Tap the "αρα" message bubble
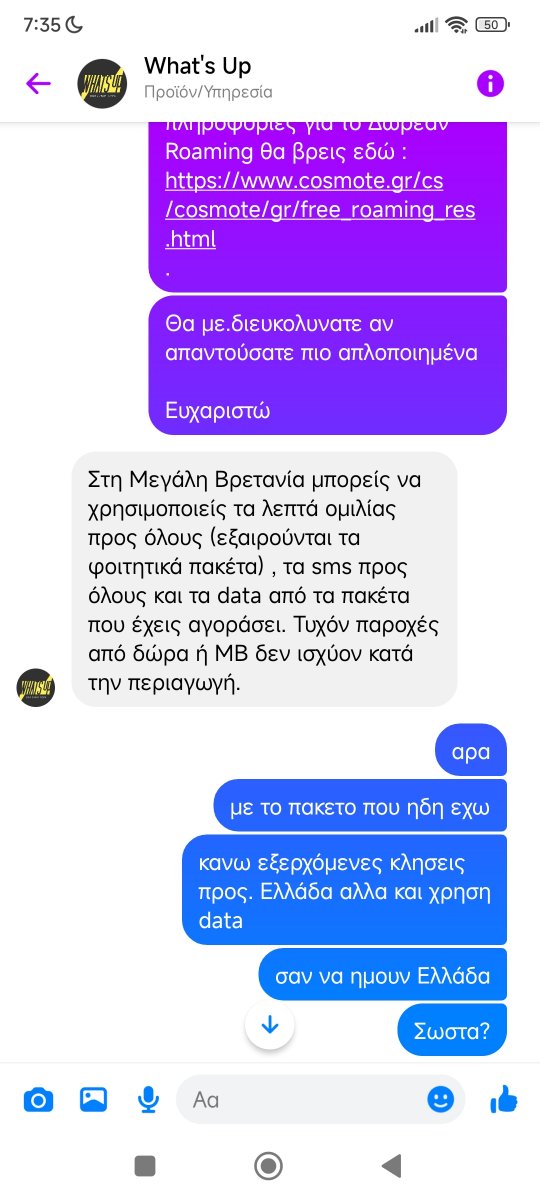540x1200 pixels. (x=471, y=751)
